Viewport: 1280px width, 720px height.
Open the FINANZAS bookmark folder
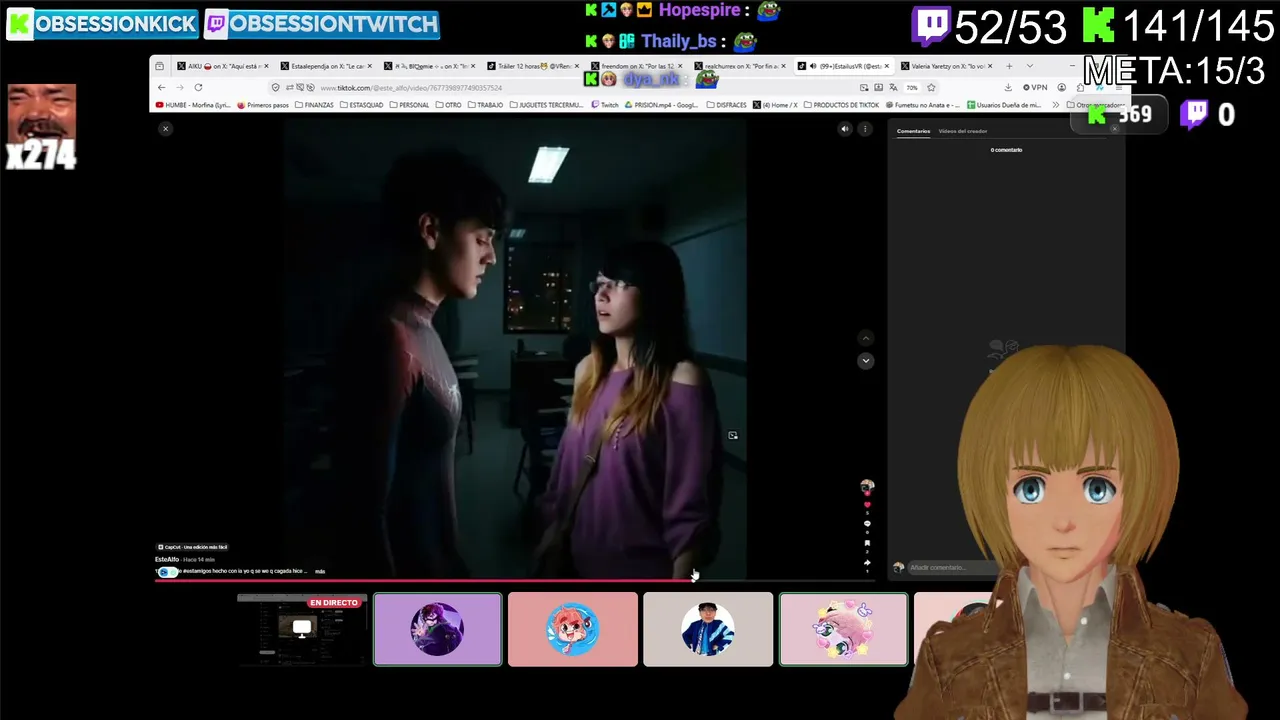point(315,105)
